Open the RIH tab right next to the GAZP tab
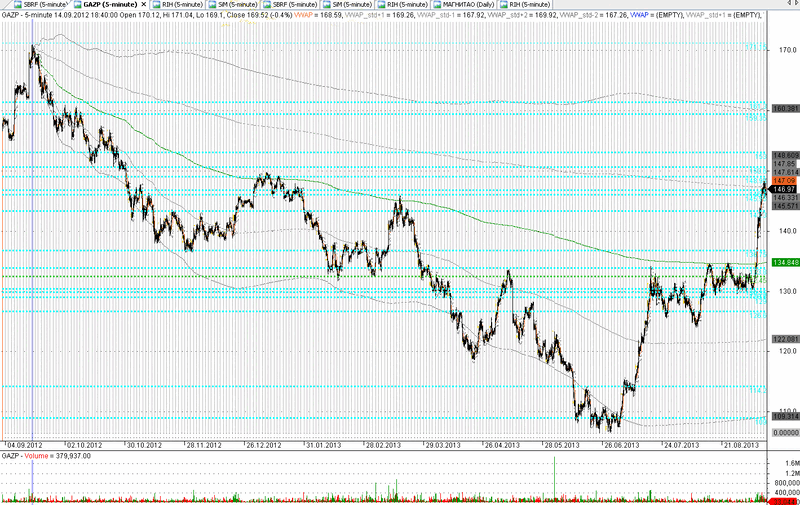This screenshot has height=505, width=800. click(178, 5)
